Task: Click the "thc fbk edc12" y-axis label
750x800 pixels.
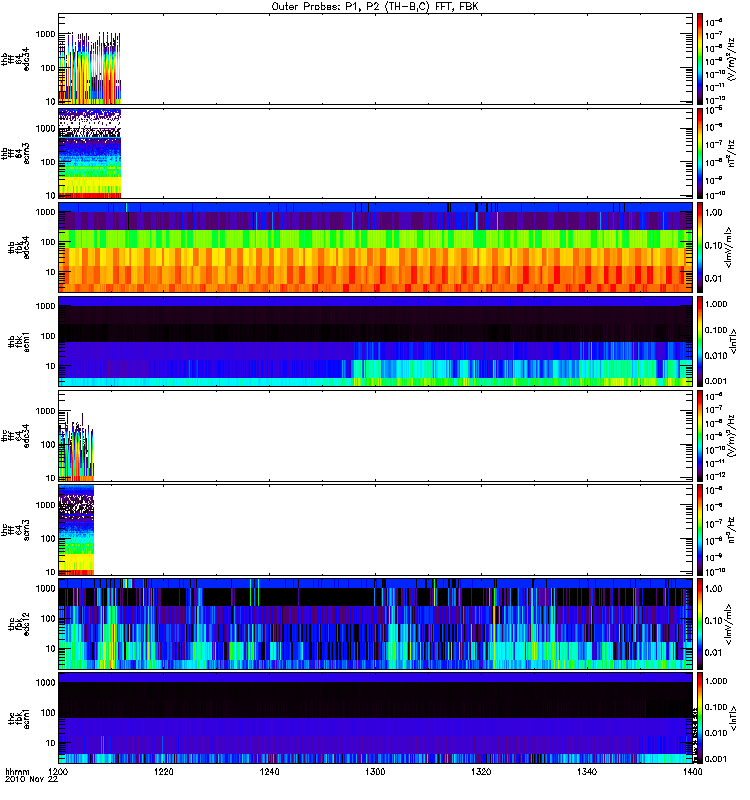Action: coord(19,624)
